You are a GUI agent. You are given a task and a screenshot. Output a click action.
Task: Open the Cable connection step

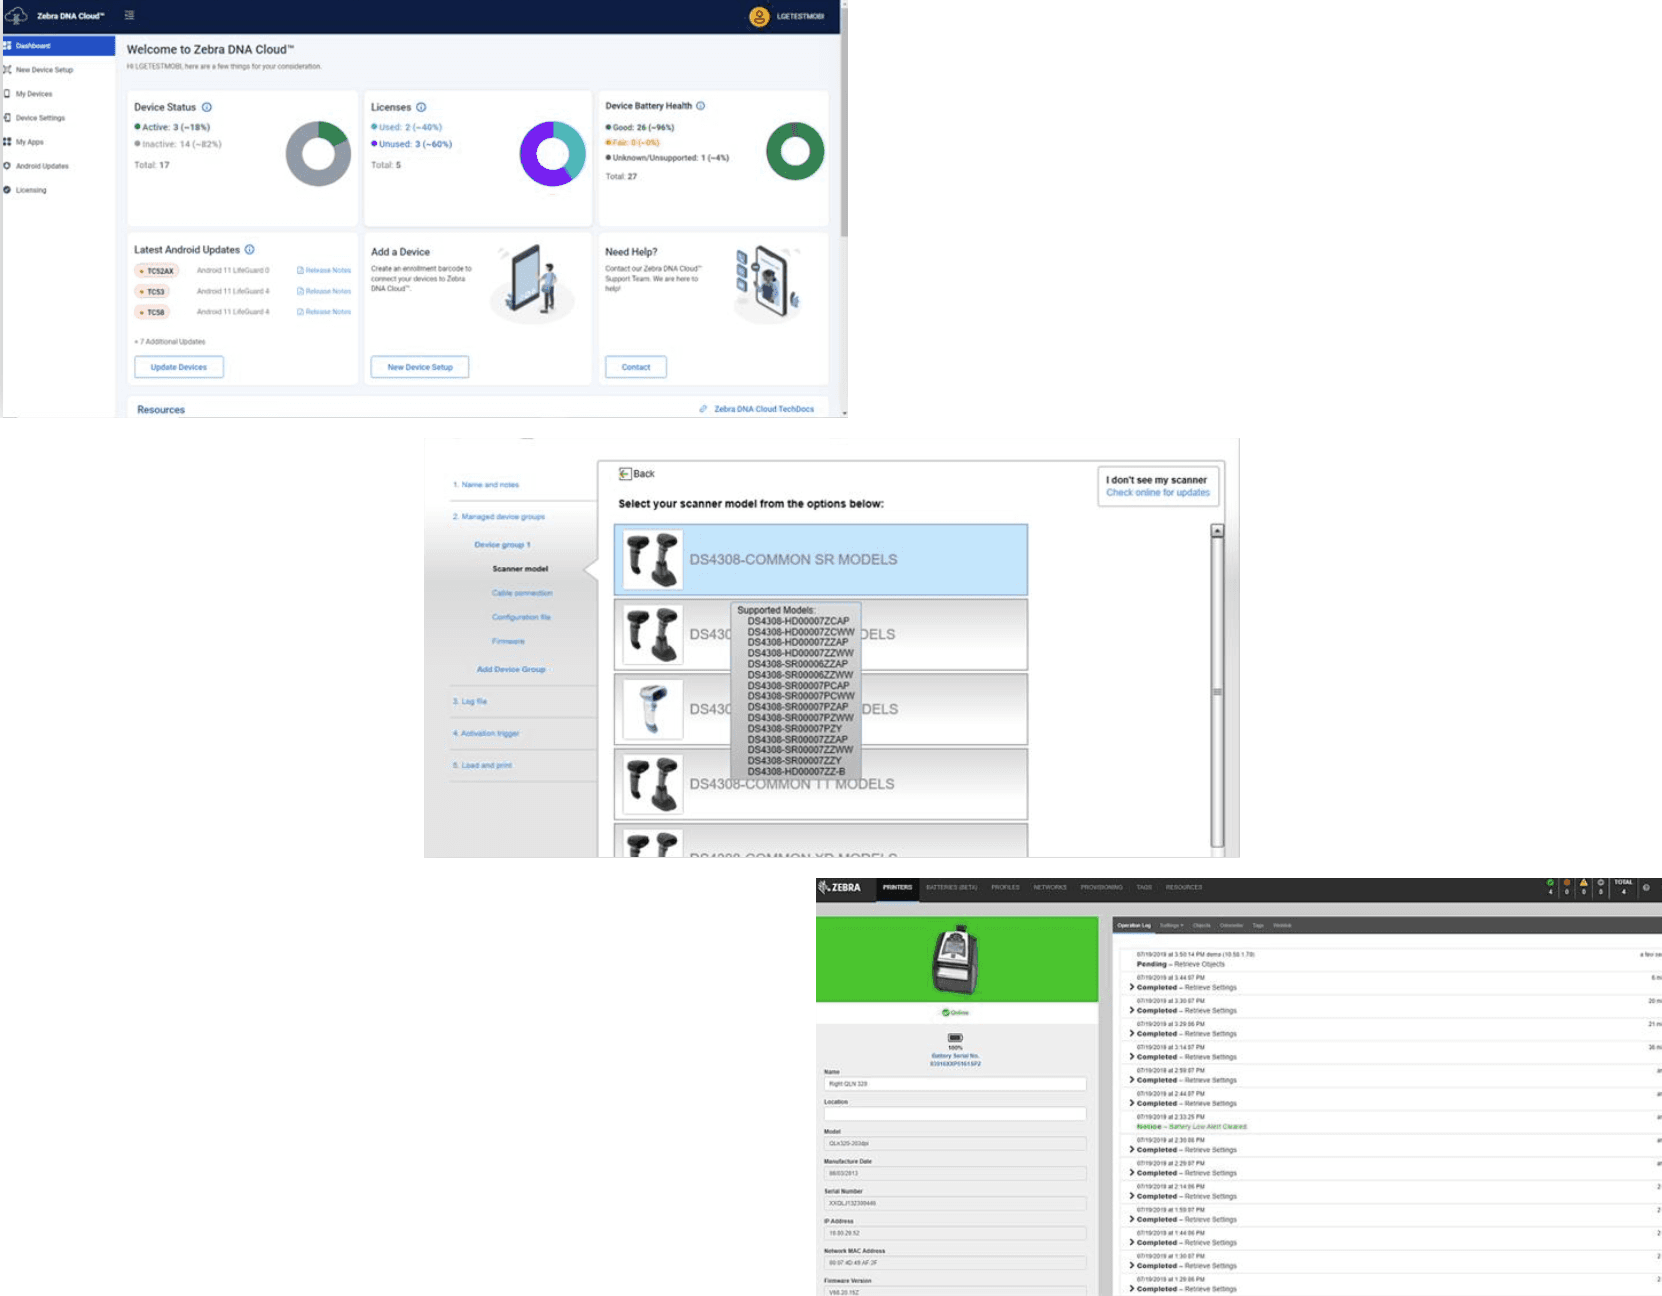522,593
